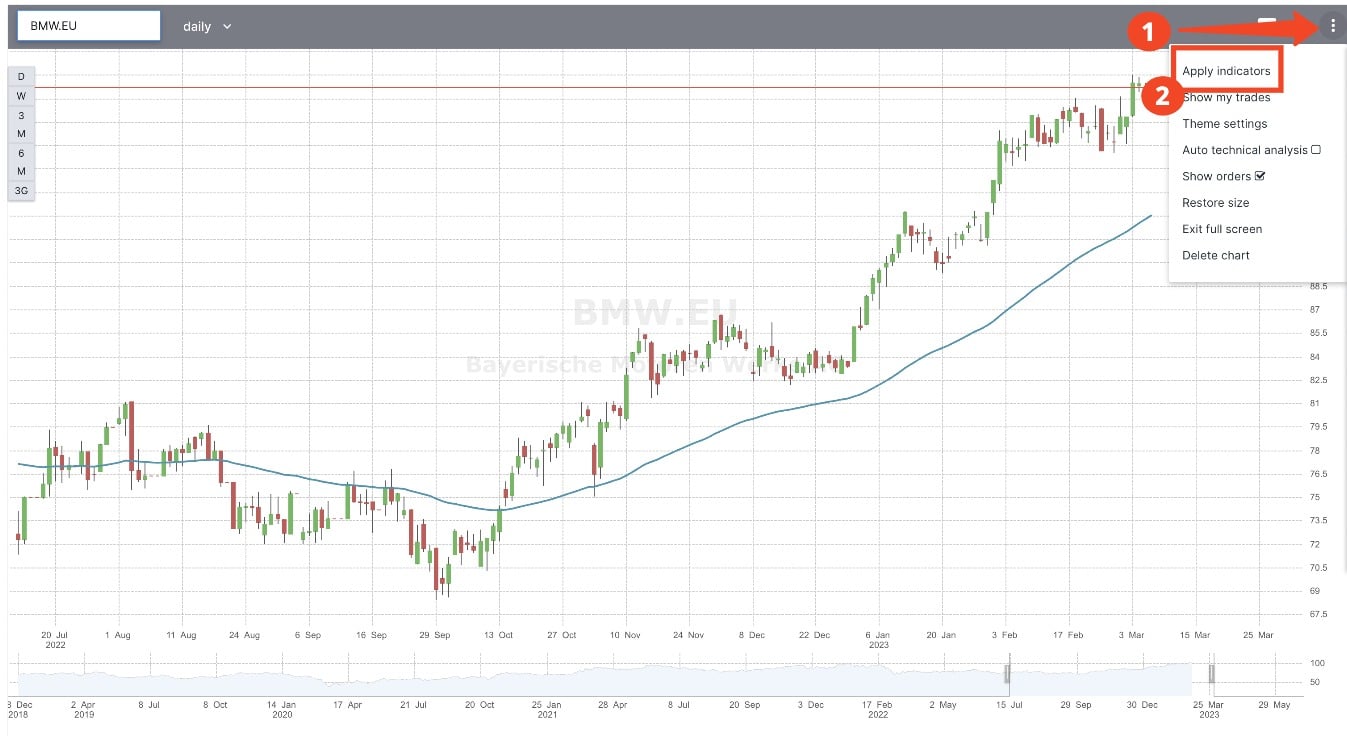Uncheck the Show orders checkbox
This screenshot has width=1347, height=742.
pyautogui.click(x=1260, y=176)
